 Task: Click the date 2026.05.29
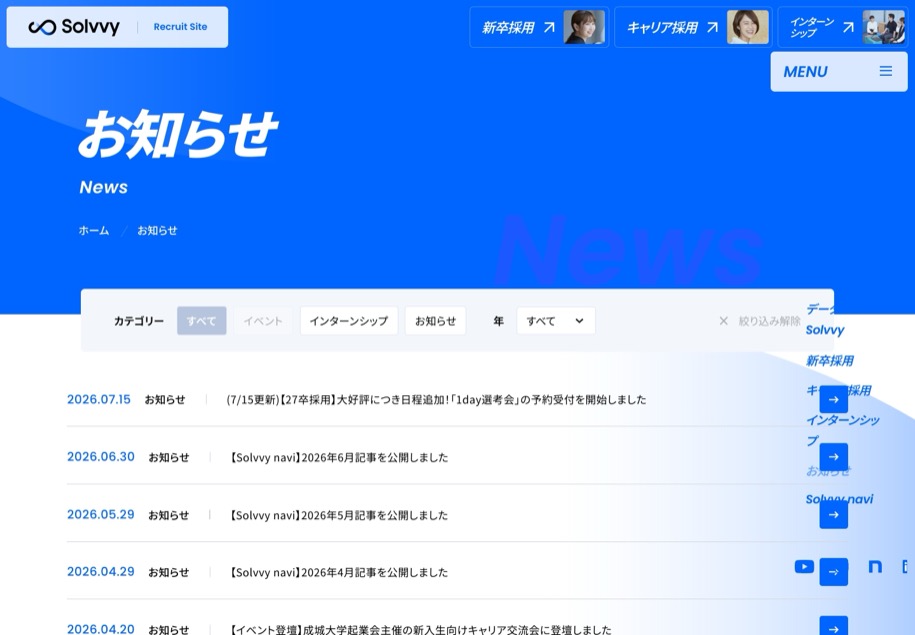pos(100,514)
